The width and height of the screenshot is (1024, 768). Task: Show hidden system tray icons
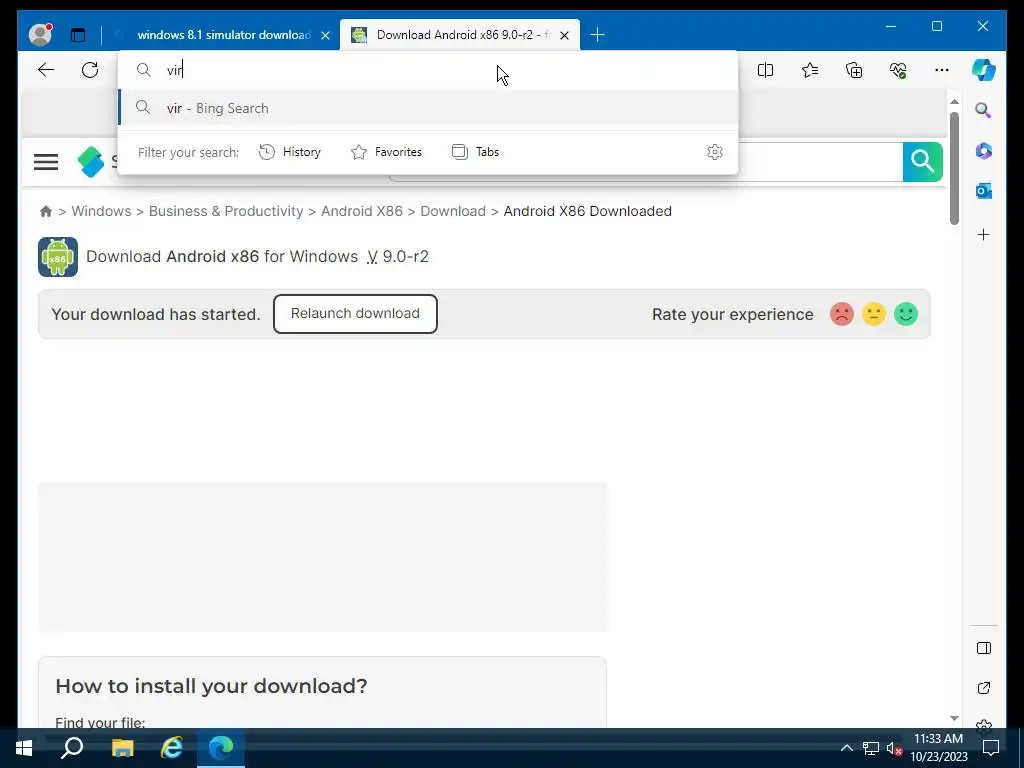click(846, 748)
